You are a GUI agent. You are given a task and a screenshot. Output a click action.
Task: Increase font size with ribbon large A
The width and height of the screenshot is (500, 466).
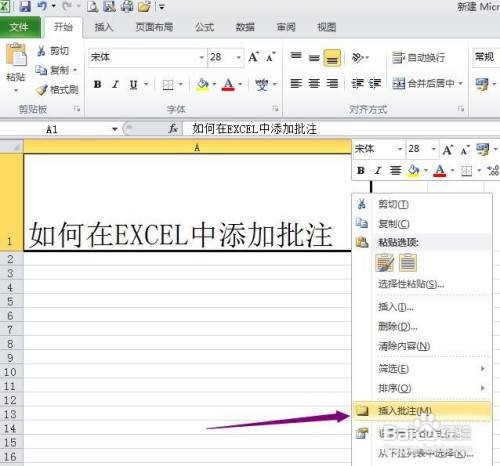click(254, 57)
